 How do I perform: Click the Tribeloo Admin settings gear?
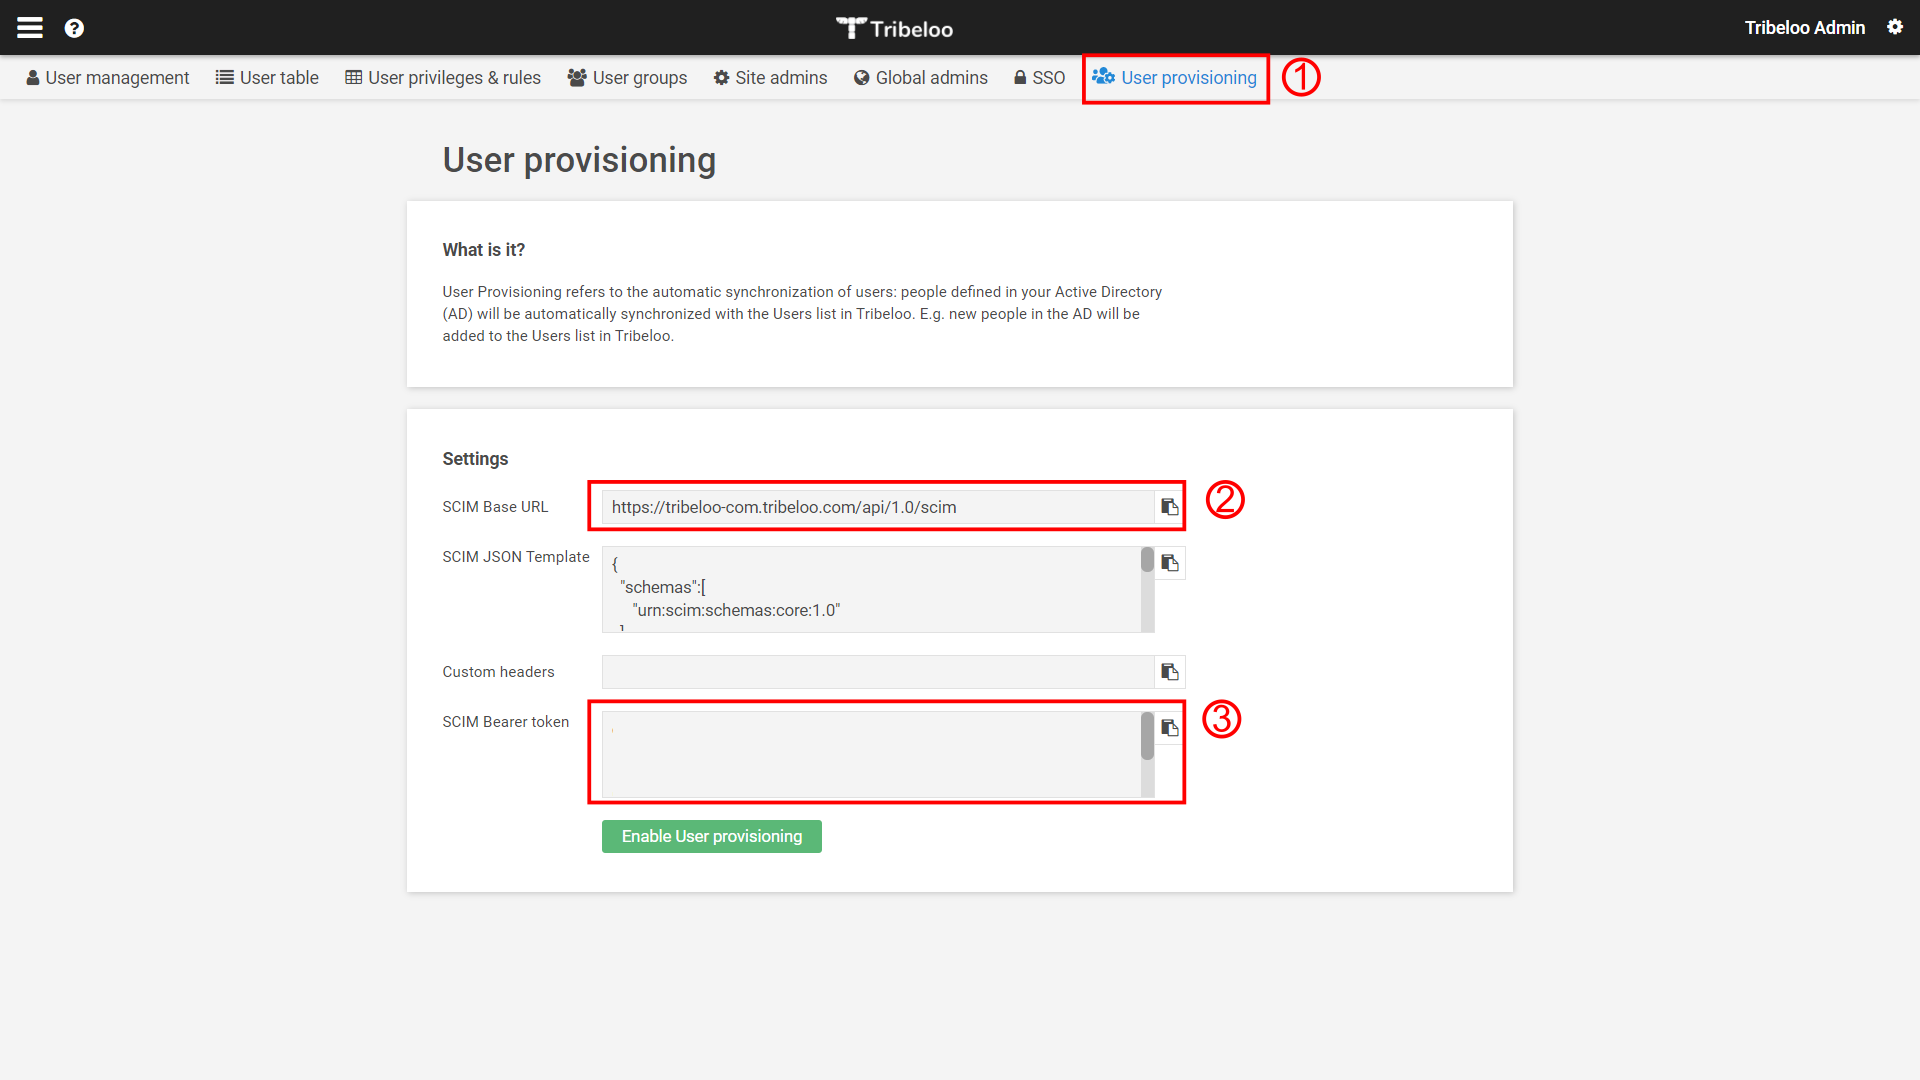(1895, 26)
